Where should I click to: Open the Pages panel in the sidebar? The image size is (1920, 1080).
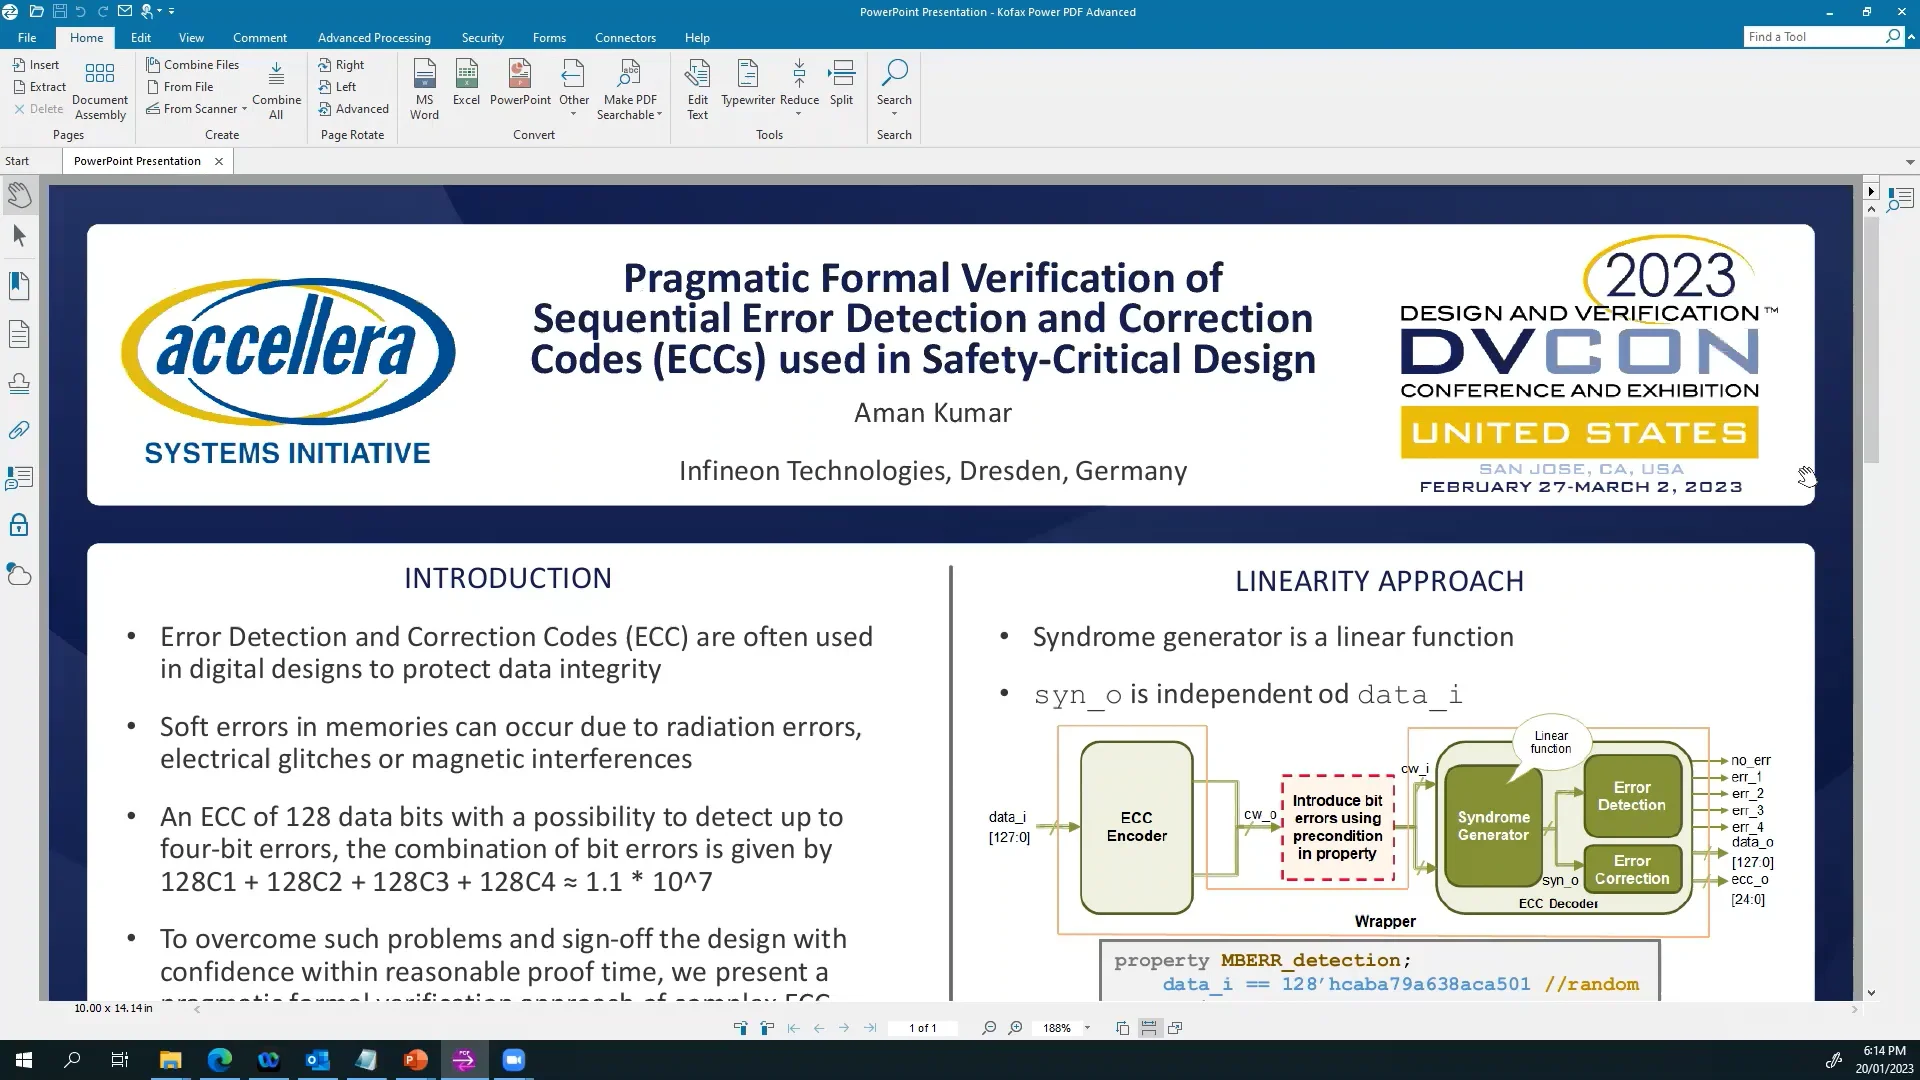coord(20,333)
